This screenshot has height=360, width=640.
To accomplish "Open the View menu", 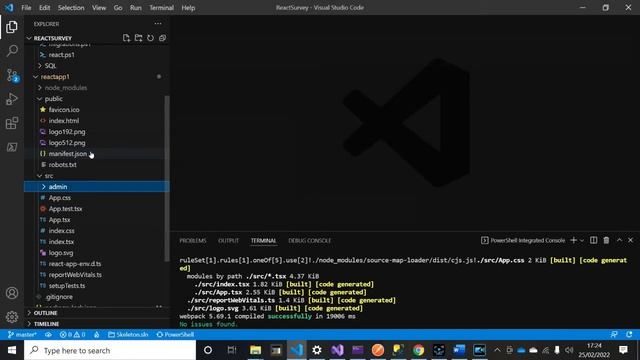I will 99,8.
